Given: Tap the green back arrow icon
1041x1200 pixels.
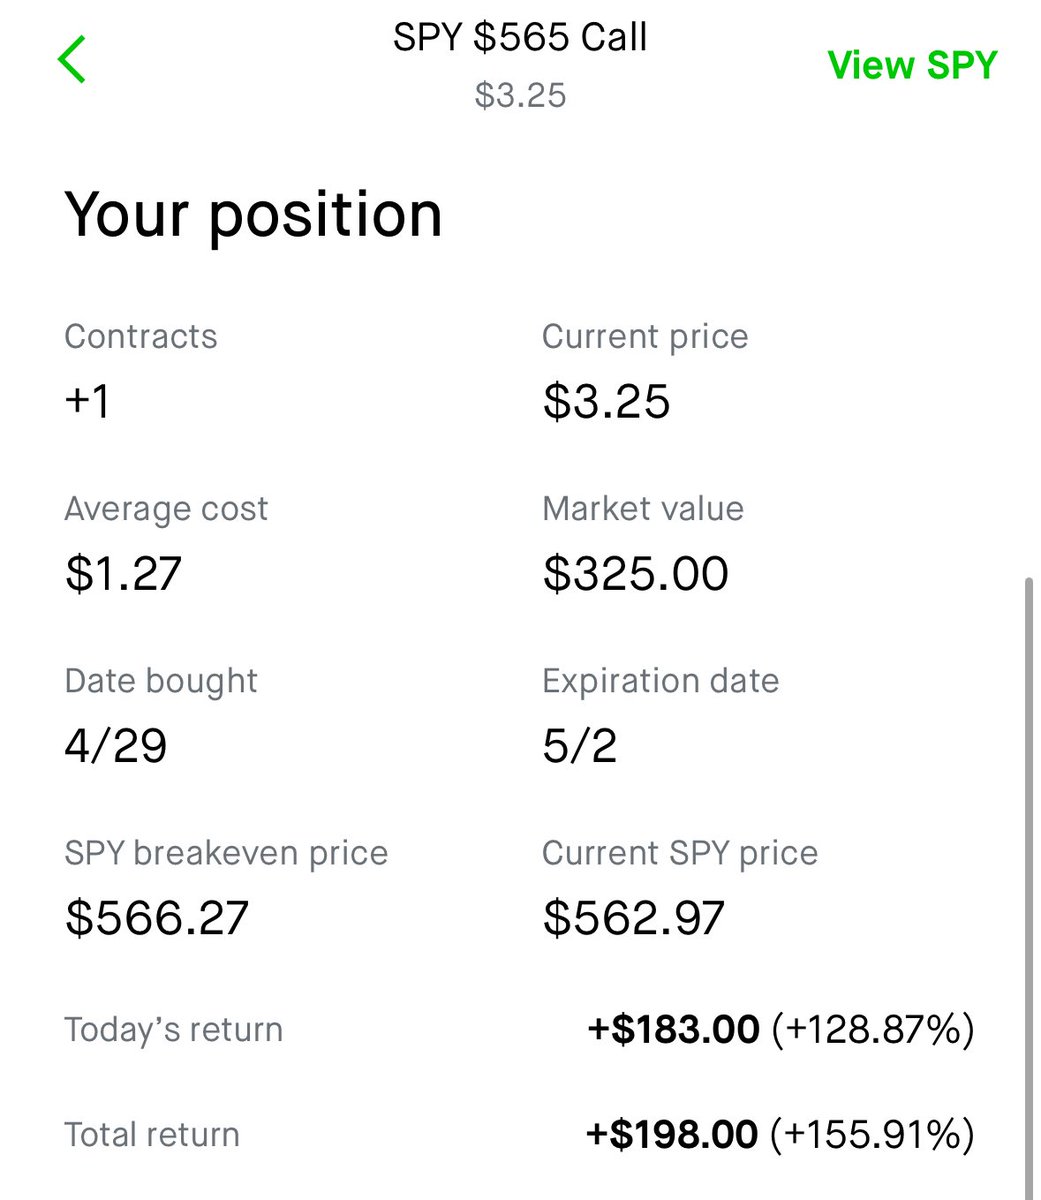Looking at the screenshot, I should click(x=72, y=59).
